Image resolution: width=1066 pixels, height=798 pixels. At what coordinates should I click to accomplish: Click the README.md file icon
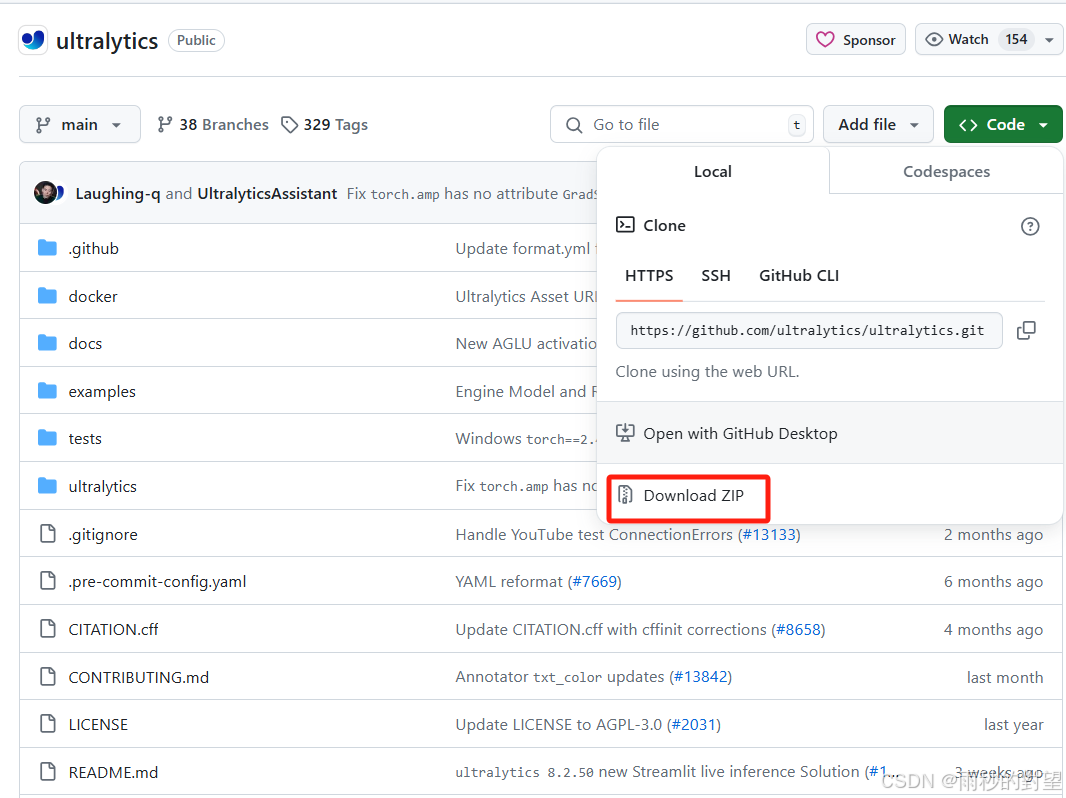(48, 771)
